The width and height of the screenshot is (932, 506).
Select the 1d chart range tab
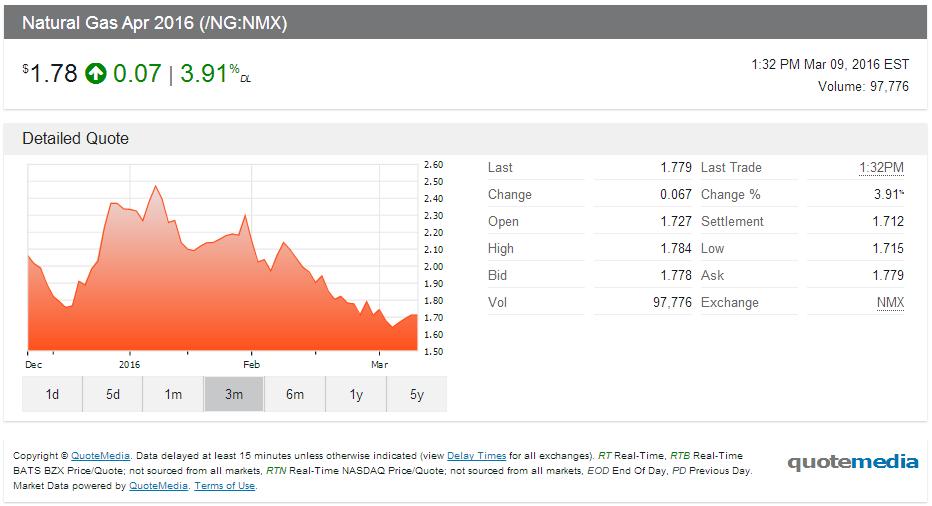(x=52, y=395)
